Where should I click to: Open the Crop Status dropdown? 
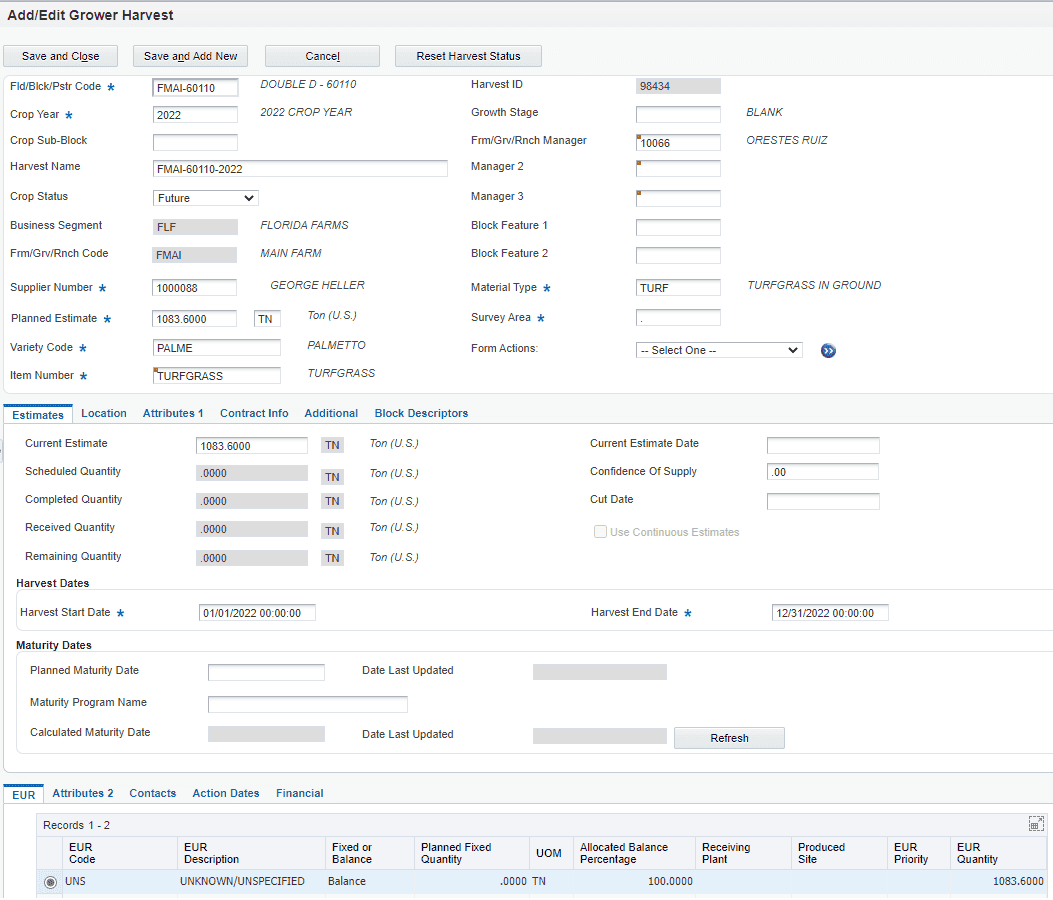click(205, 198)
